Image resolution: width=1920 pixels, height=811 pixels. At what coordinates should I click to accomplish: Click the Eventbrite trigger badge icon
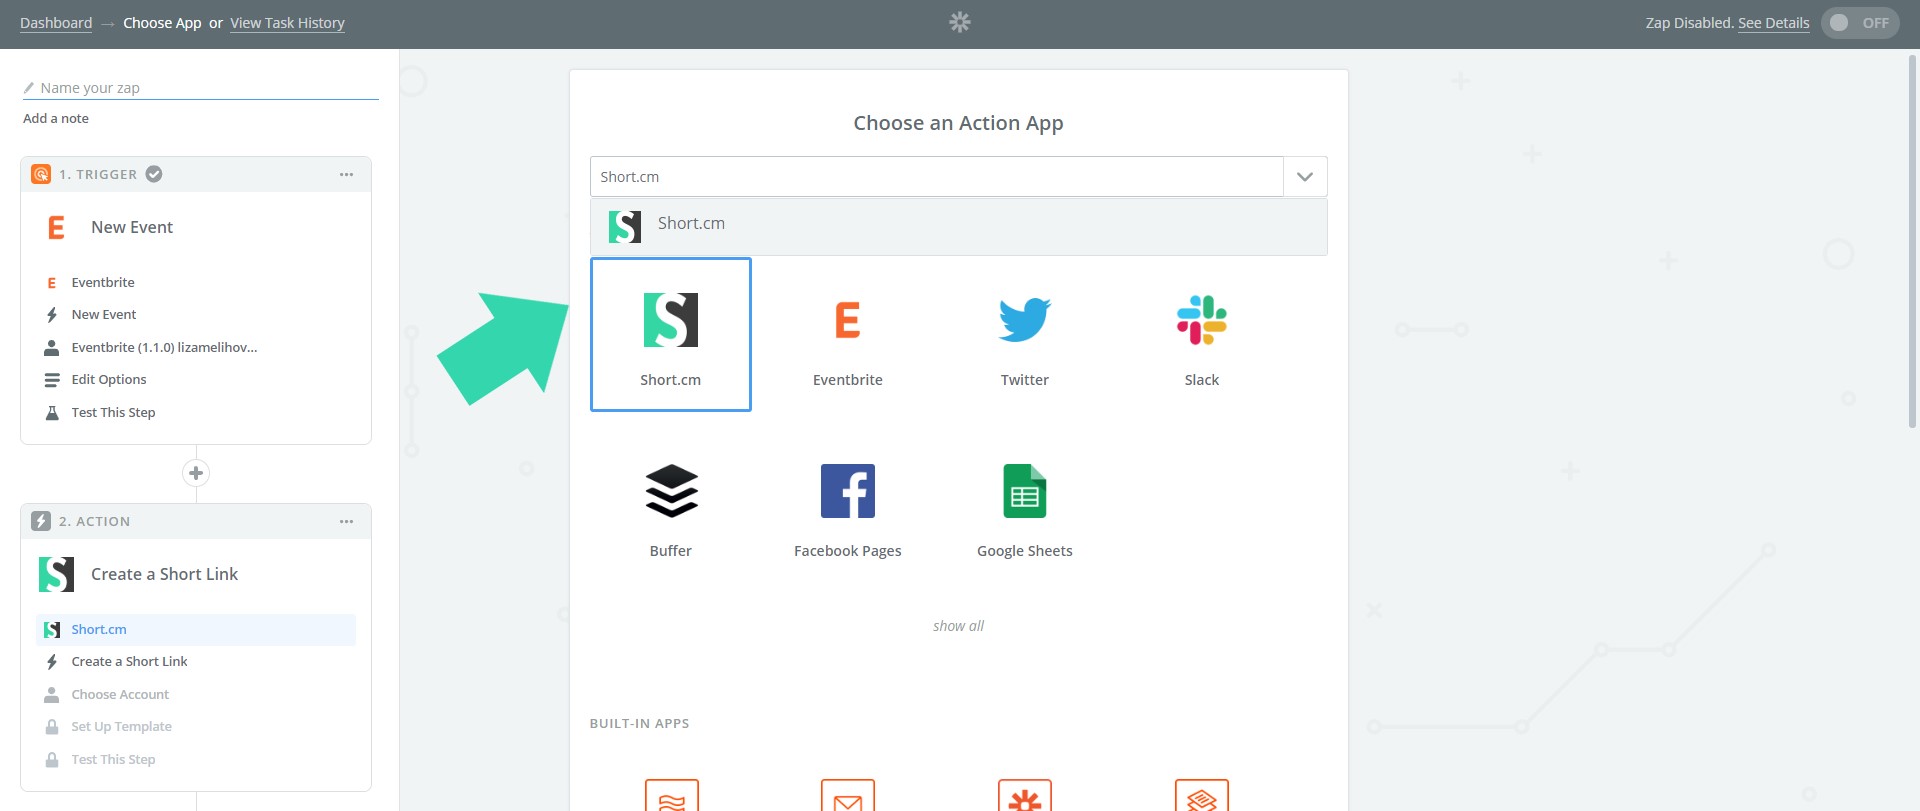[41, 174]
